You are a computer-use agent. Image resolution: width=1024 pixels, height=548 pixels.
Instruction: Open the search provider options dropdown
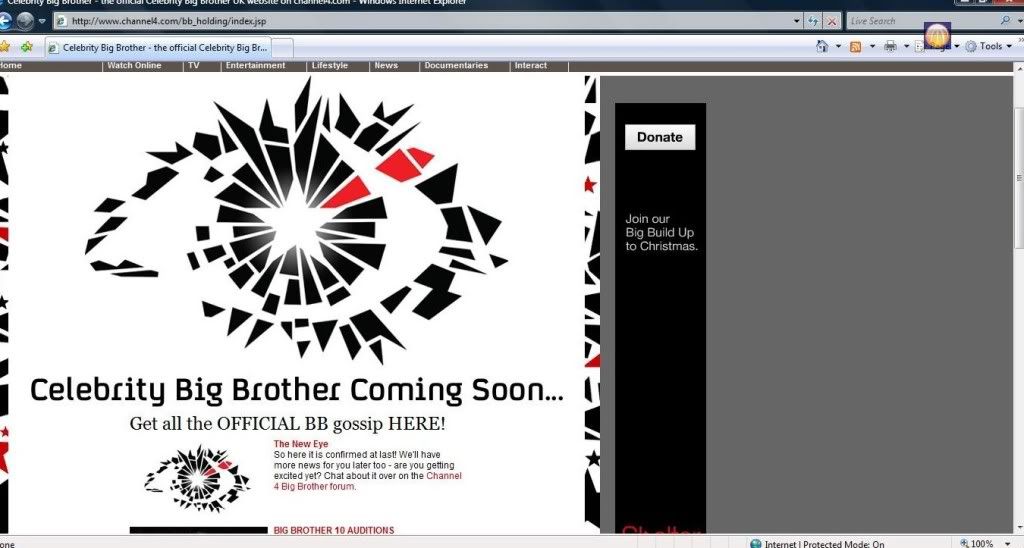pyautogui.click(x=1019, y=21)
